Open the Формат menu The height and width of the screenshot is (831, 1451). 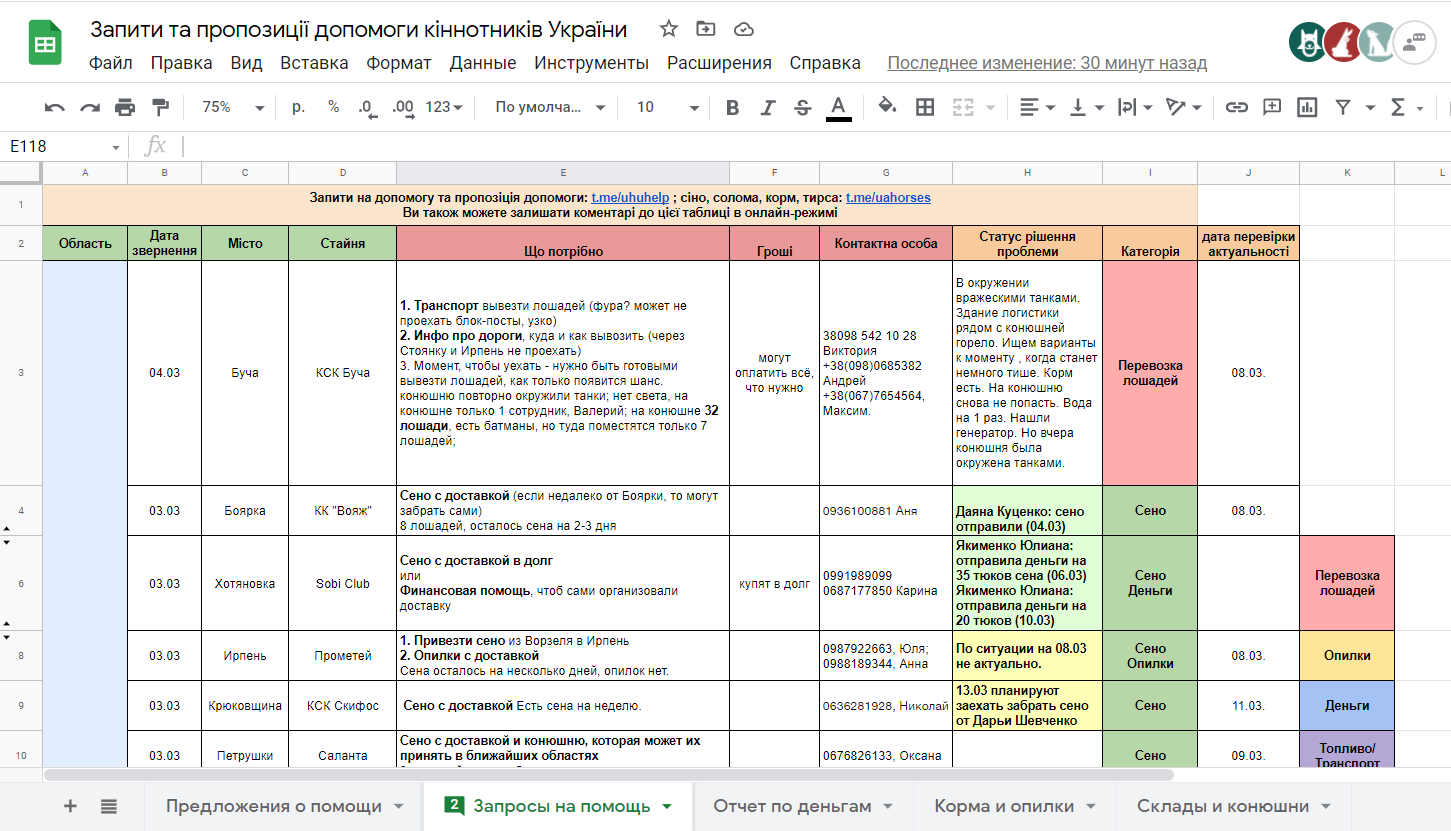point(398,63)
